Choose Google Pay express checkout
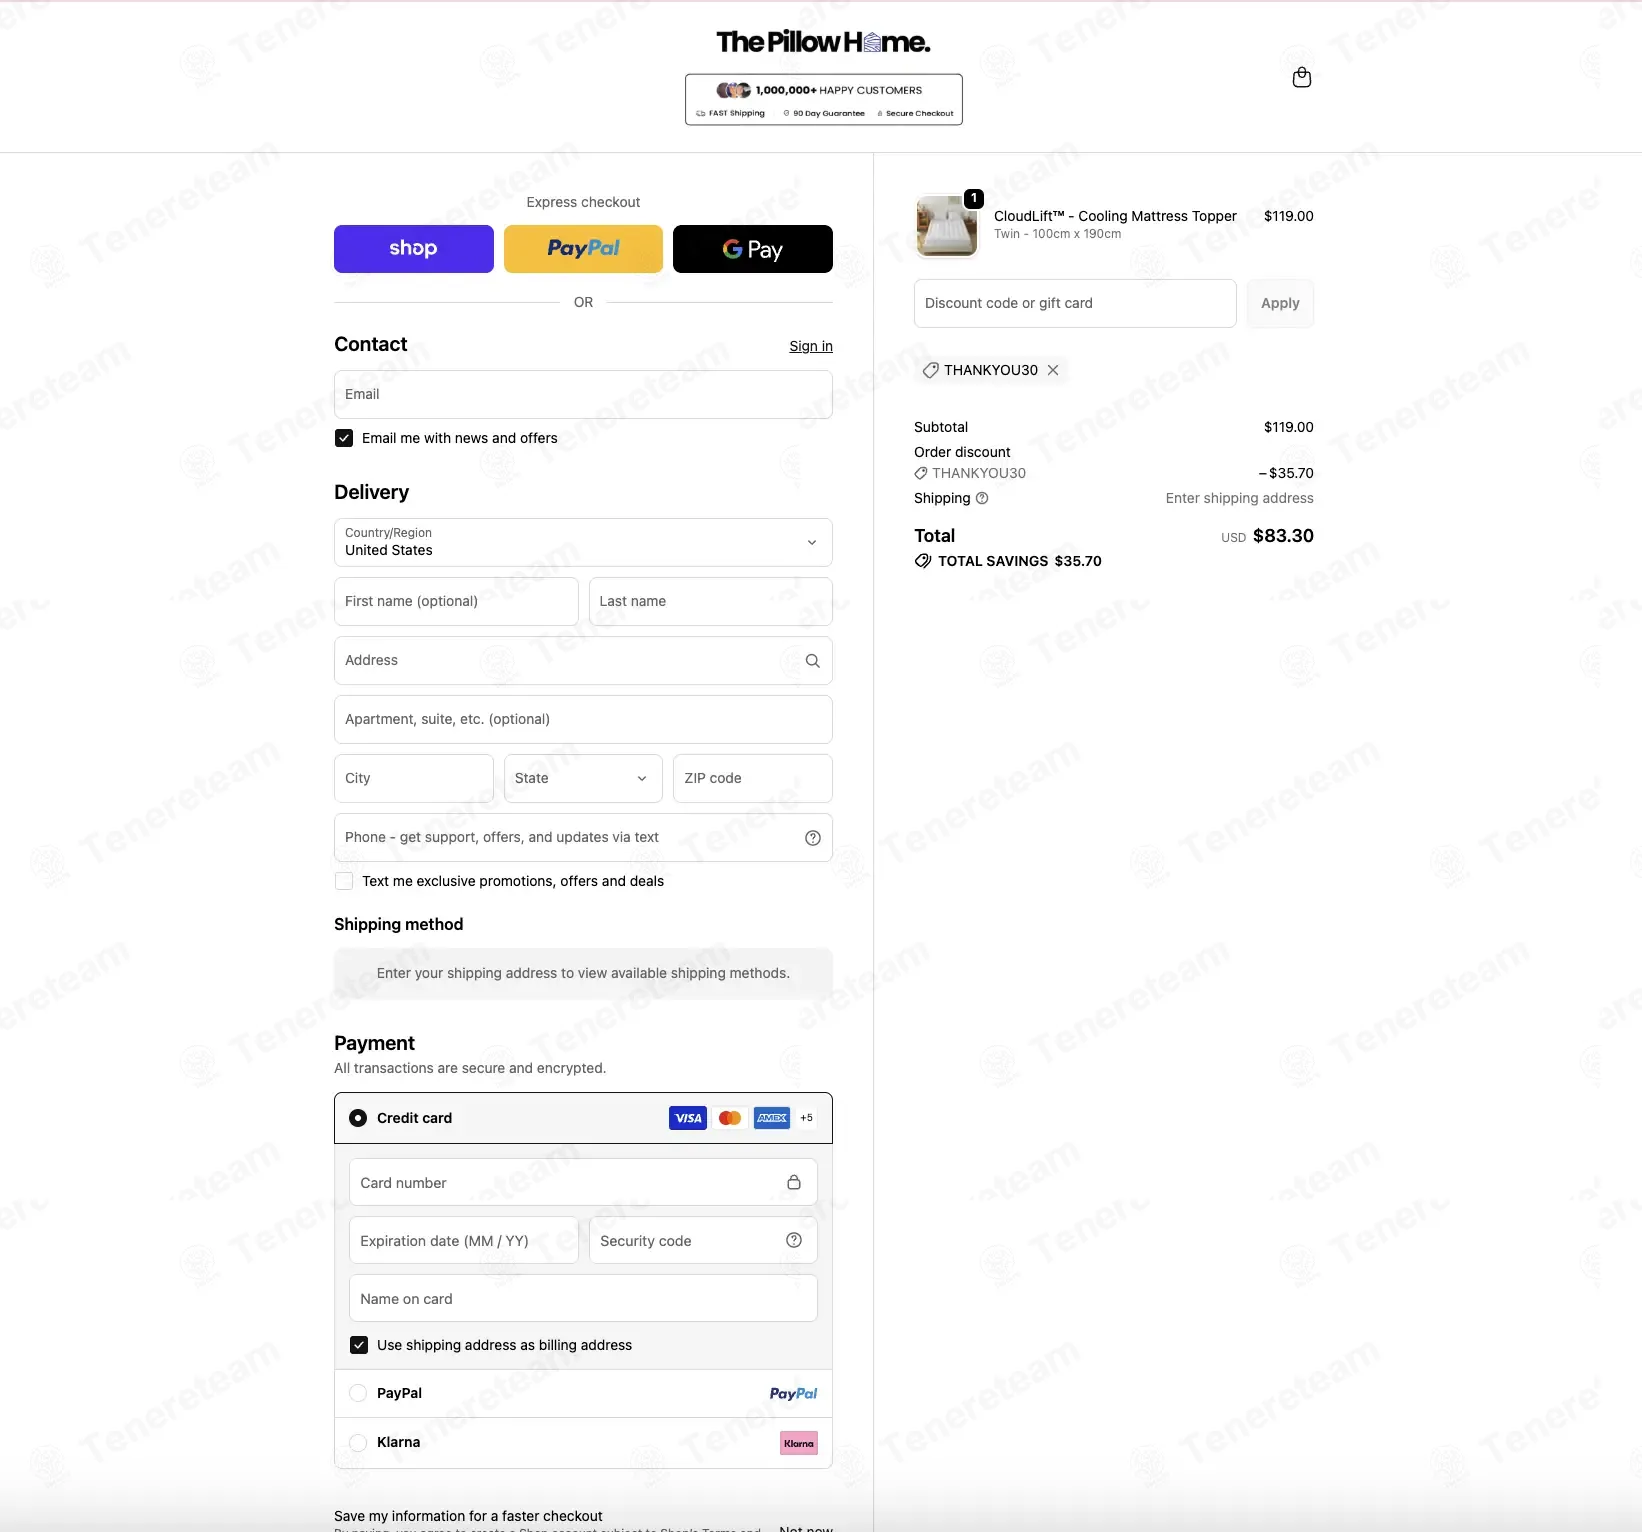This screenshot has height=1532, width=1642. (x=753, y=249)
